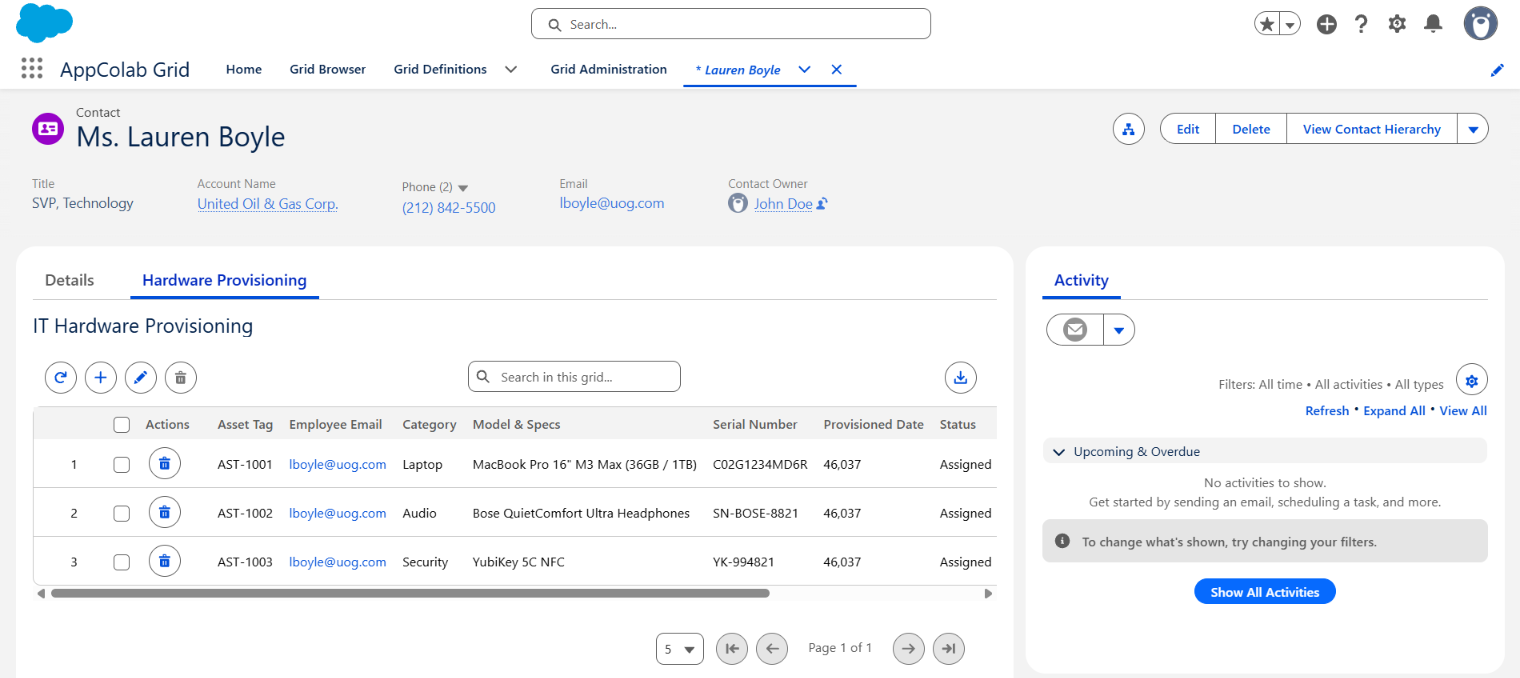Click the grid edit pencil icon

point(141,377)
